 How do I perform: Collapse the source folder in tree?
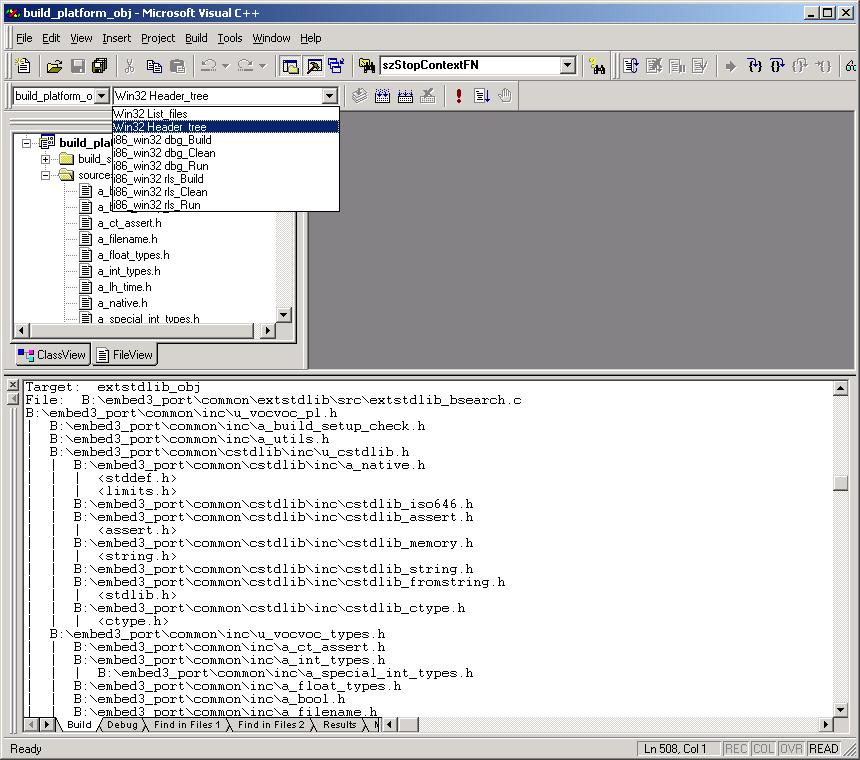pyautogui.click(x=46, y=175)
